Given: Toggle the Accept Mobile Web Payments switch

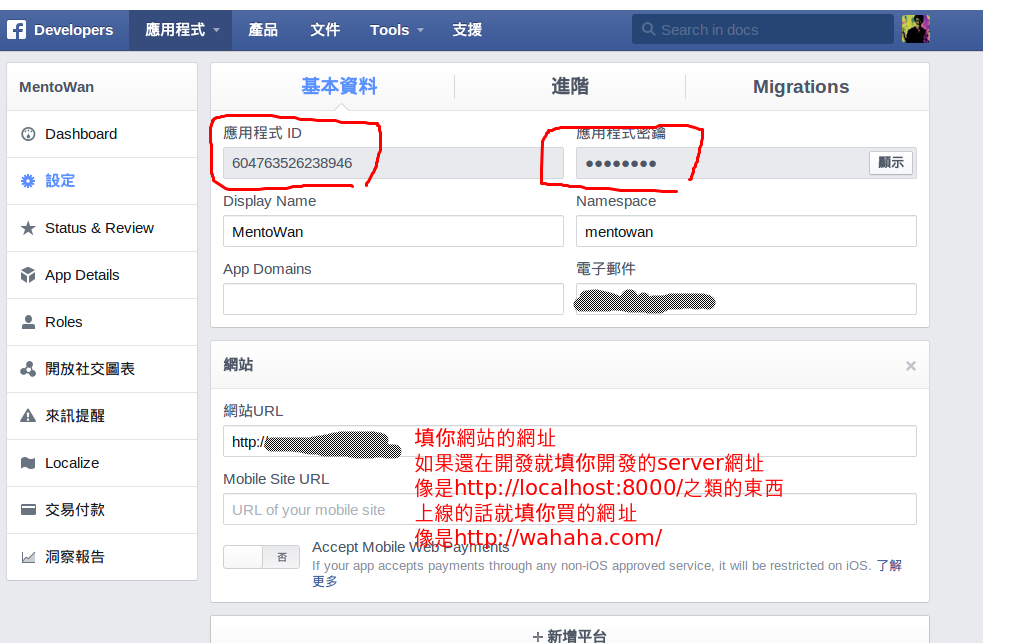Looking at the screenshot, I should pos(261,558).
